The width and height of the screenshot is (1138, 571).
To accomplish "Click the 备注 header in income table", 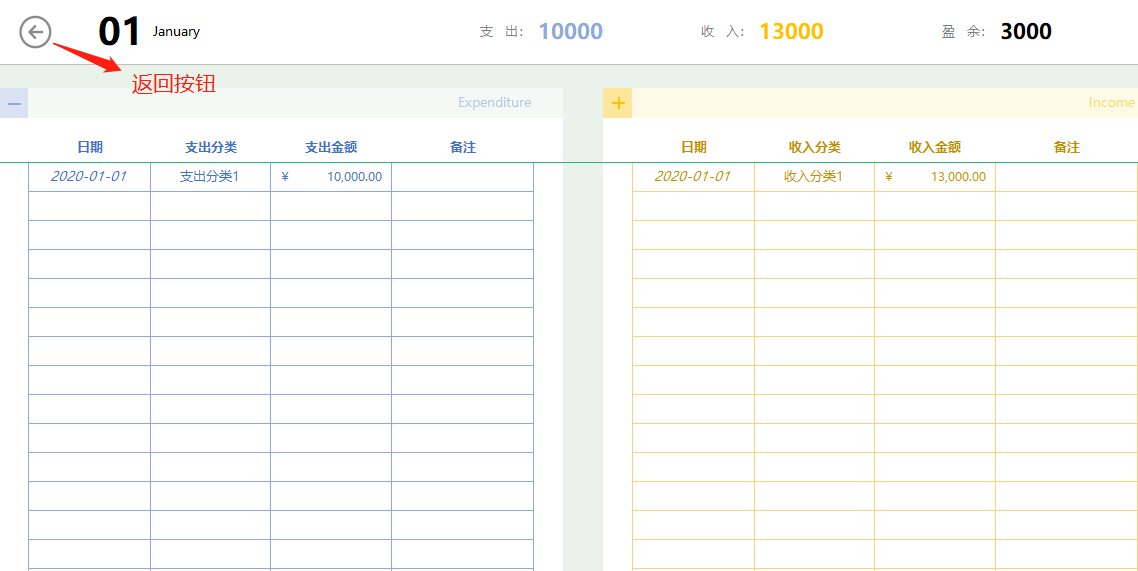I will (1067, 147).
